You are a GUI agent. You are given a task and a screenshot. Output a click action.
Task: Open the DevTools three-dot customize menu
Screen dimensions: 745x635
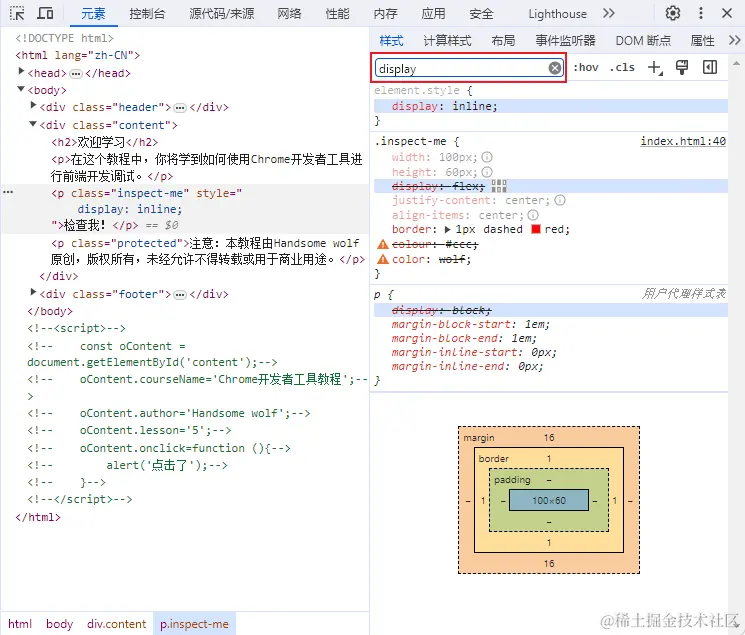click(700, 13)
